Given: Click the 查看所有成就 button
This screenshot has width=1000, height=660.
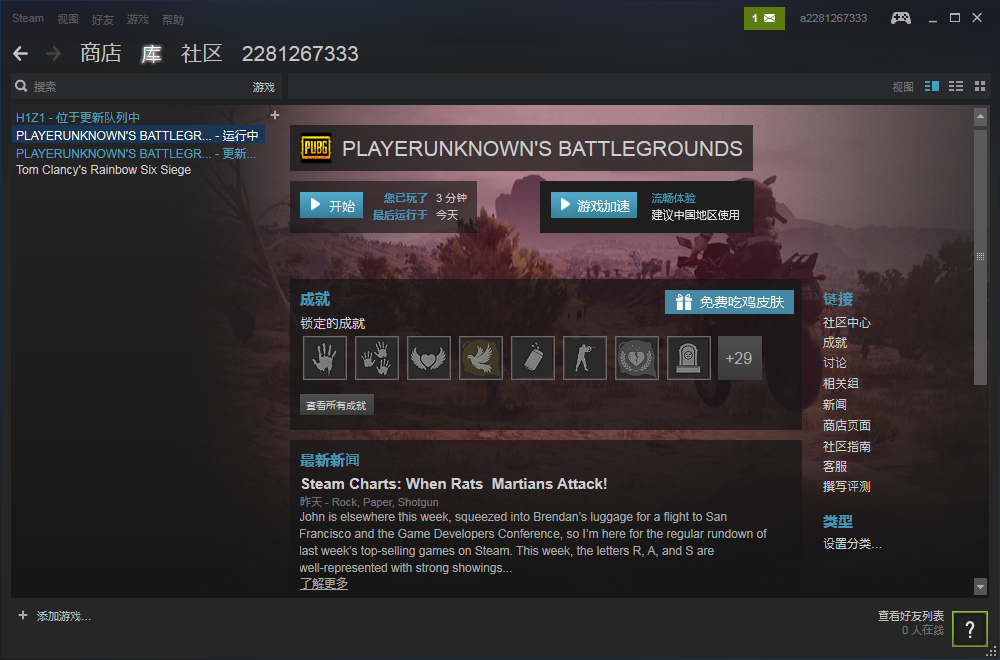Looking at the screenshot, I should tap(337, 405).
